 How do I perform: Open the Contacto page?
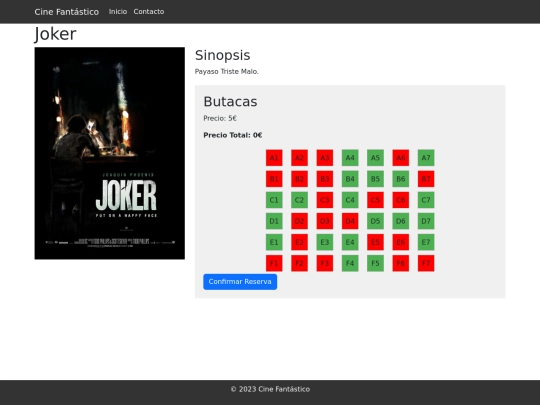[x=149, y=12]
